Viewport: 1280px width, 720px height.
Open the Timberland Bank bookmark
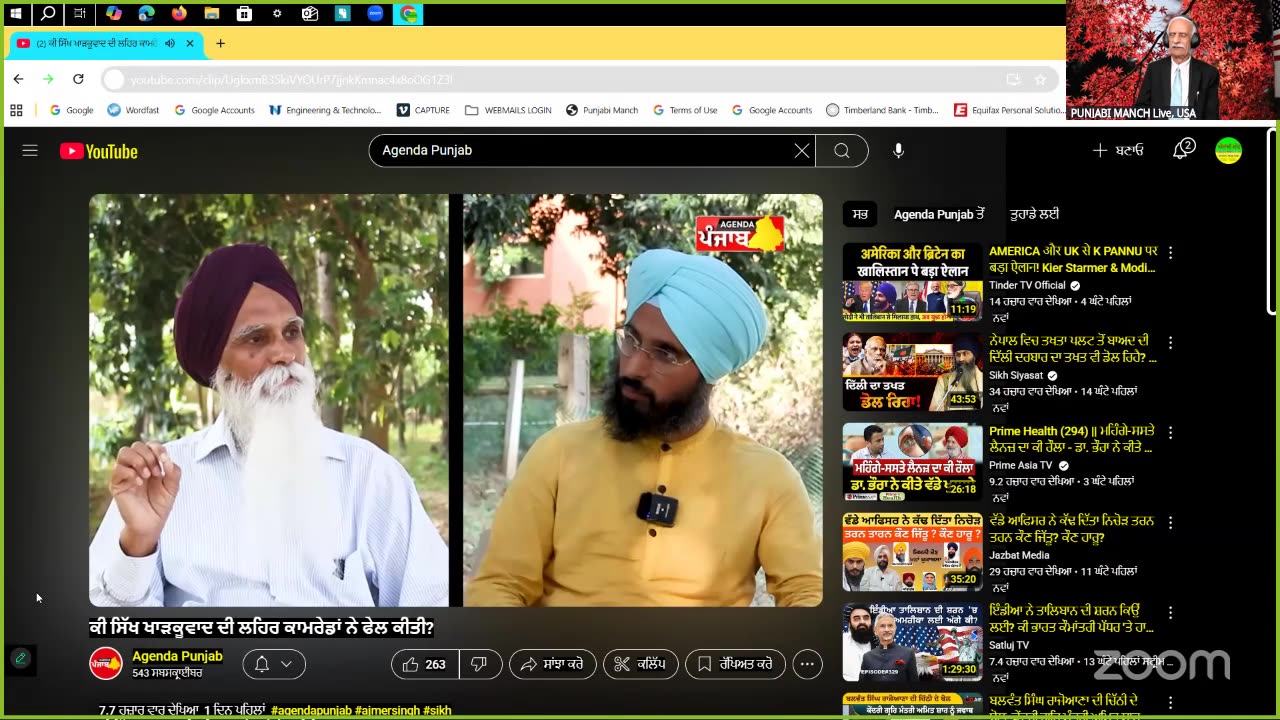pos(882,110)
